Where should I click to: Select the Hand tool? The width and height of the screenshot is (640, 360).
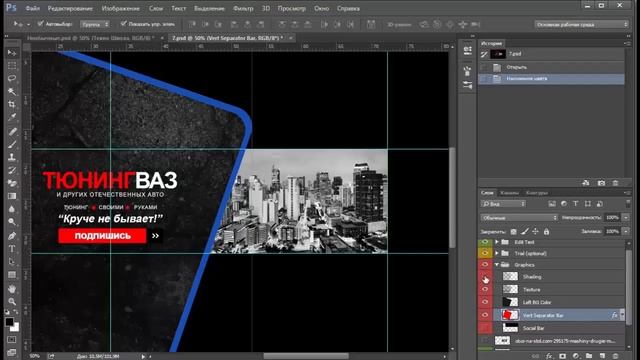click(x=12, y=289)
